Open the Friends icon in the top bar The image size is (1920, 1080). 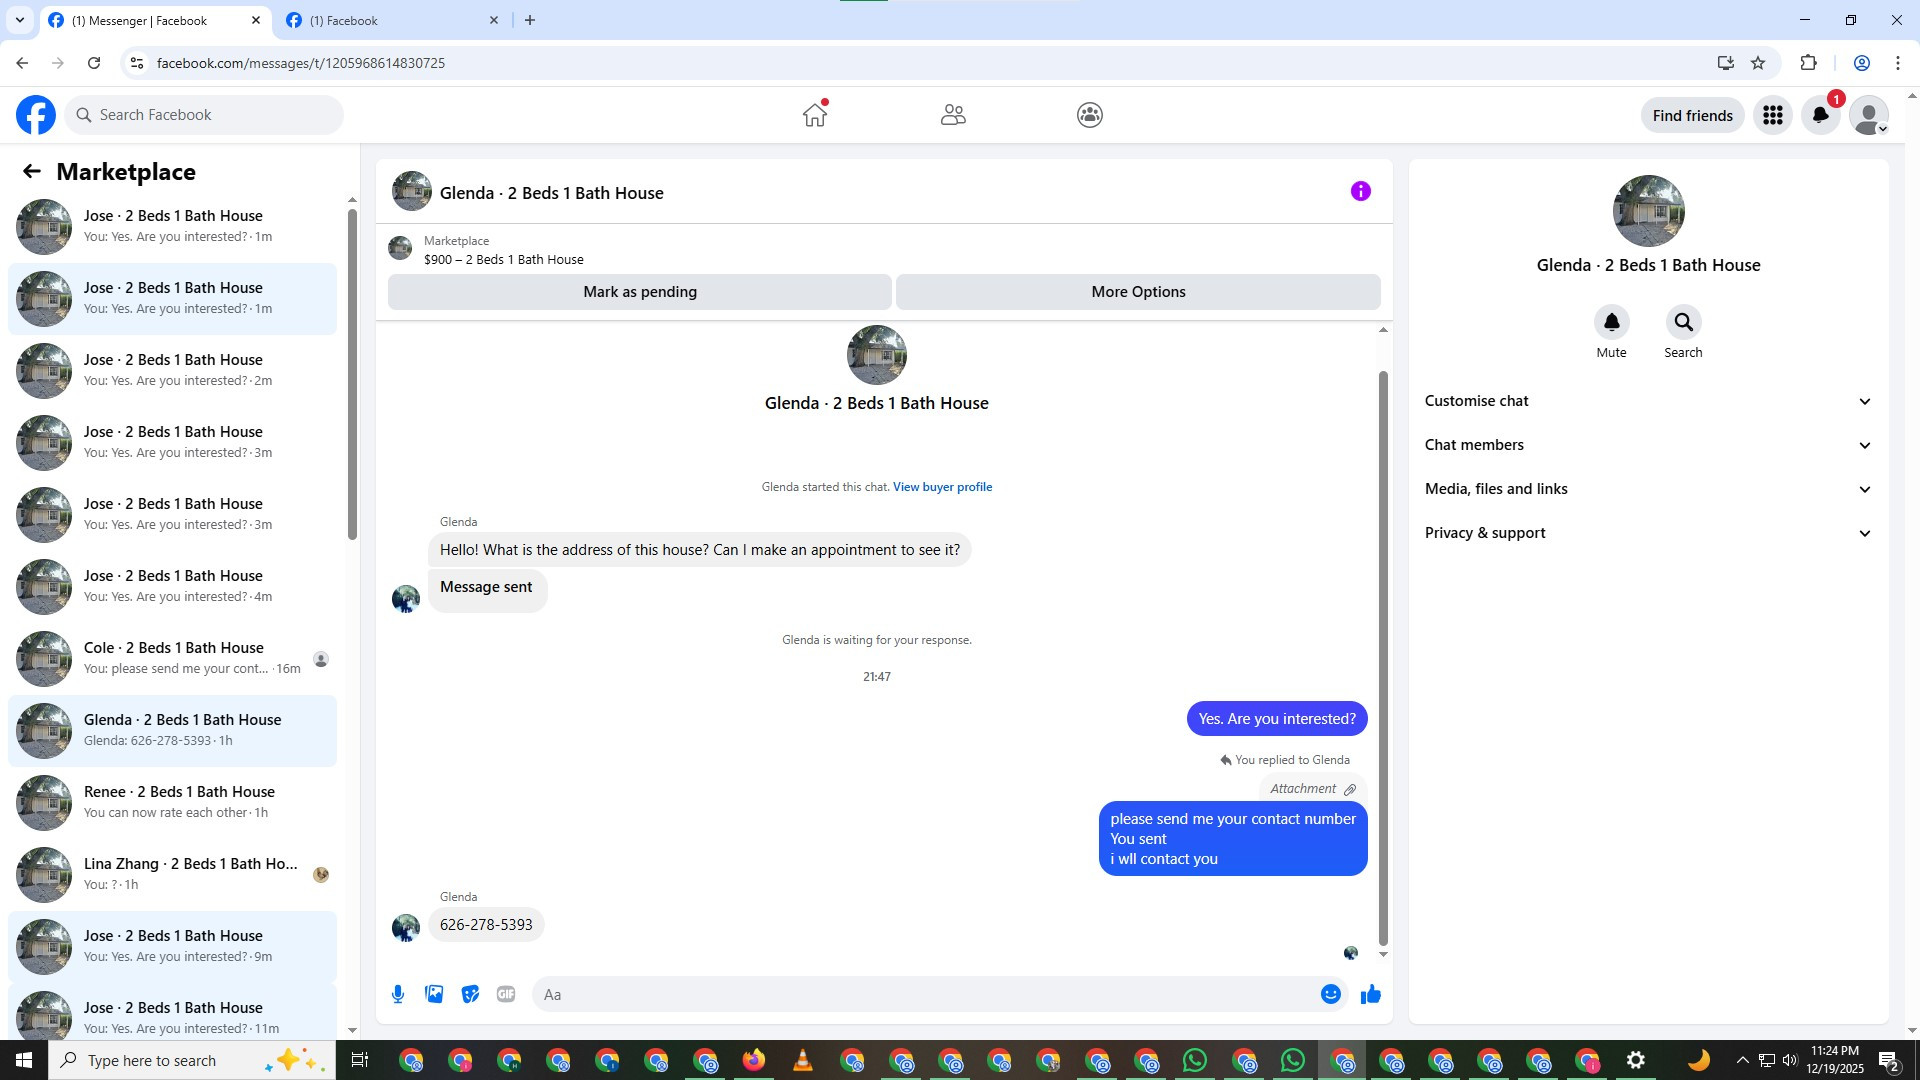[953, 115]
